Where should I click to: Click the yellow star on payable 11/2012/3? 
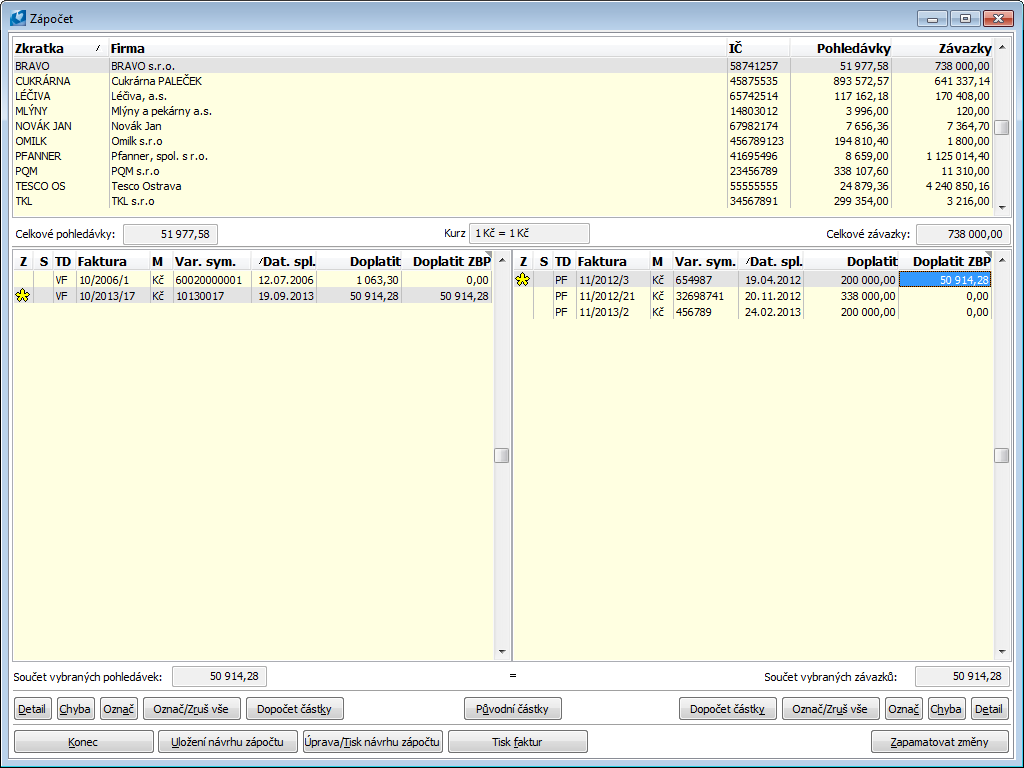pos(522,280)
